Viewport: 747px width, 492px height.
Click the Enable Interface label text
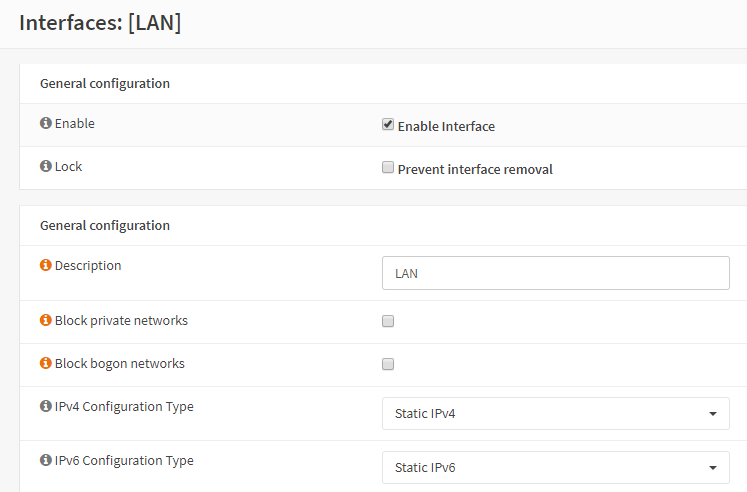click(446, 127)
